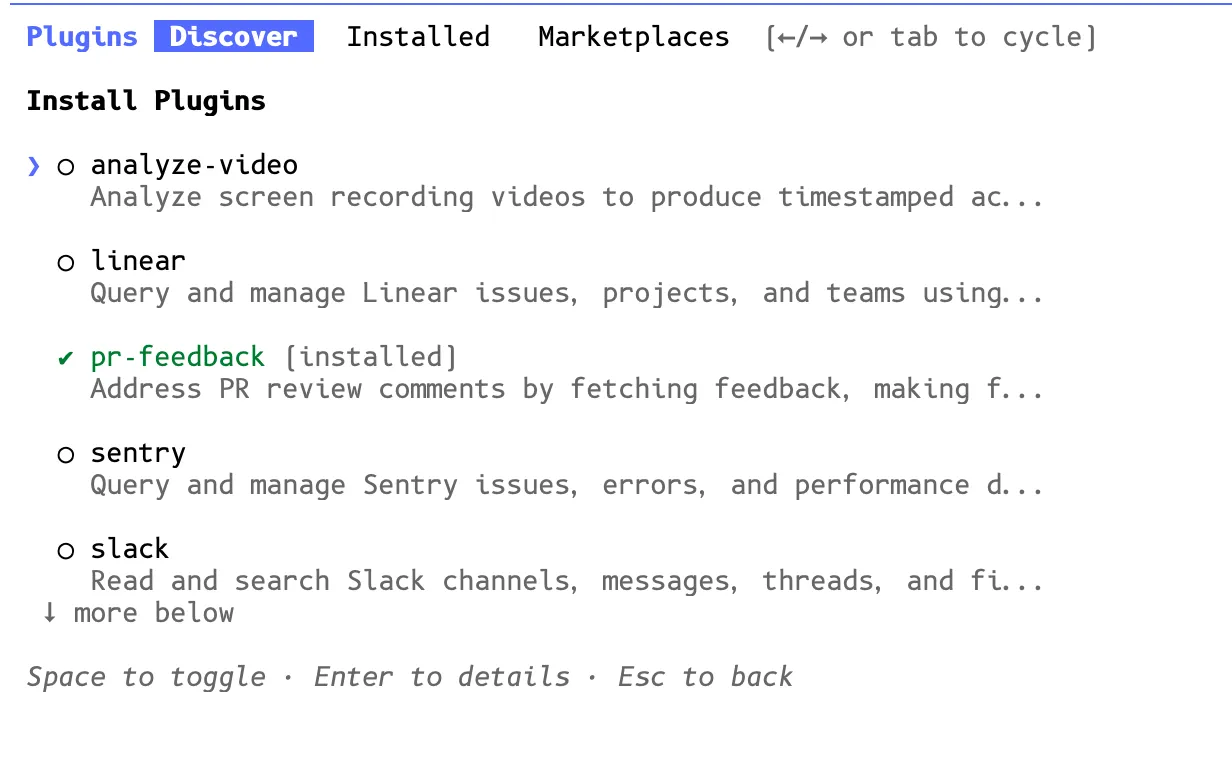Screen dimensions: 1232x762
Task: Click the 'Esc to back' hint text
Action: (705, 677)
